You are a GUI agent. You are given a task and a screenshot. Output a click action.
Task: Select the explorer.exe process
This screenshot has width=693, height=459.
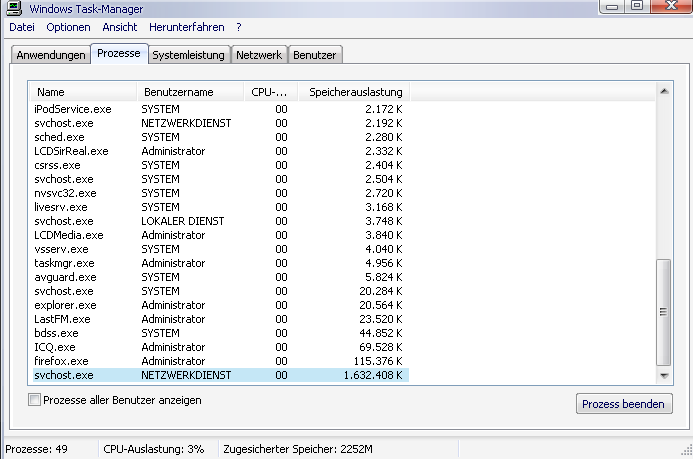pyautogui.click(x=221, y=305)
